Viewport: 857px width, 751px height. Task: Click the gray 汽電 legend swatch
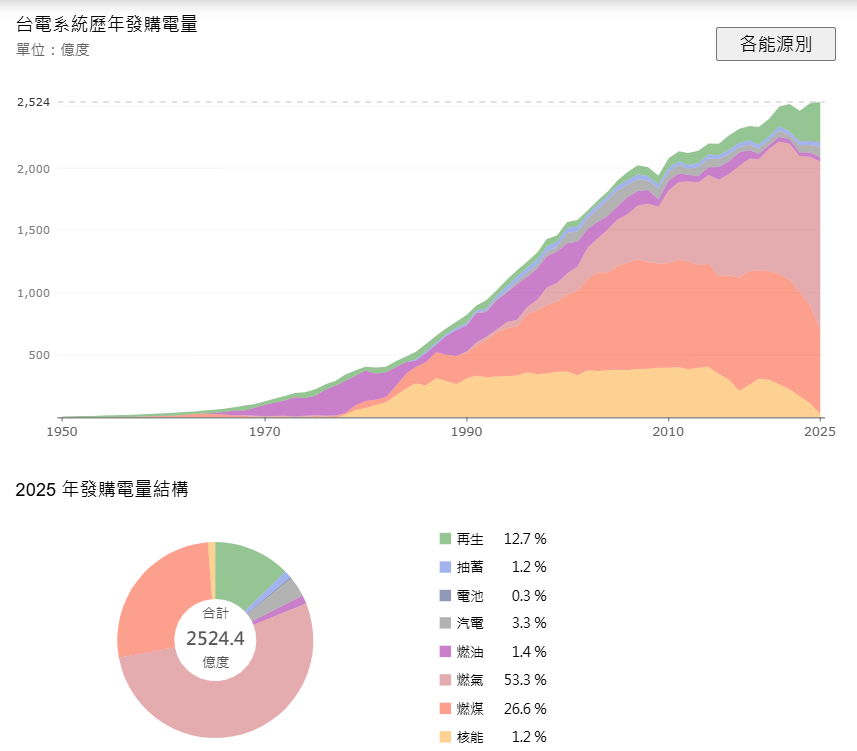click(445, 624)
